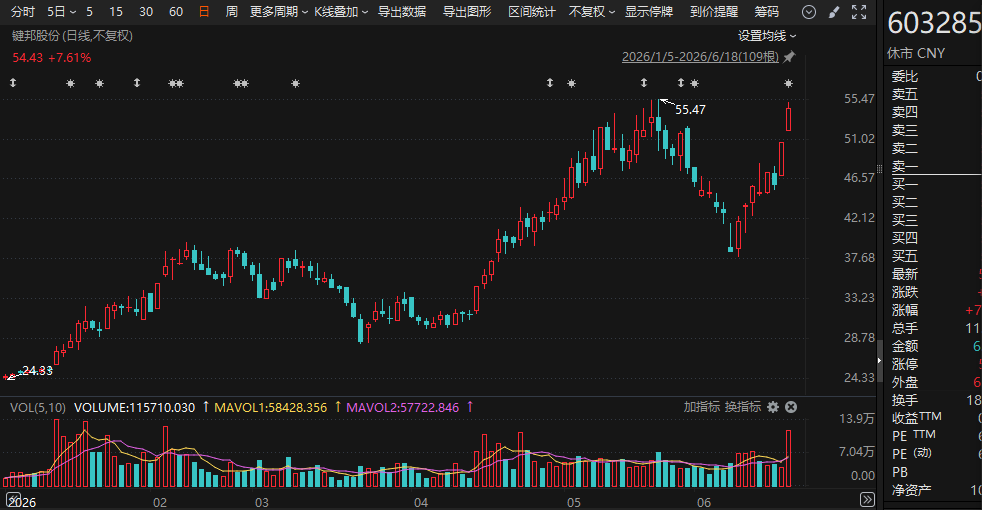The width and height of the screenshot is (982, 510).
Task: Click 加指标 to add an indicator
Action: (x=701, y=407)
